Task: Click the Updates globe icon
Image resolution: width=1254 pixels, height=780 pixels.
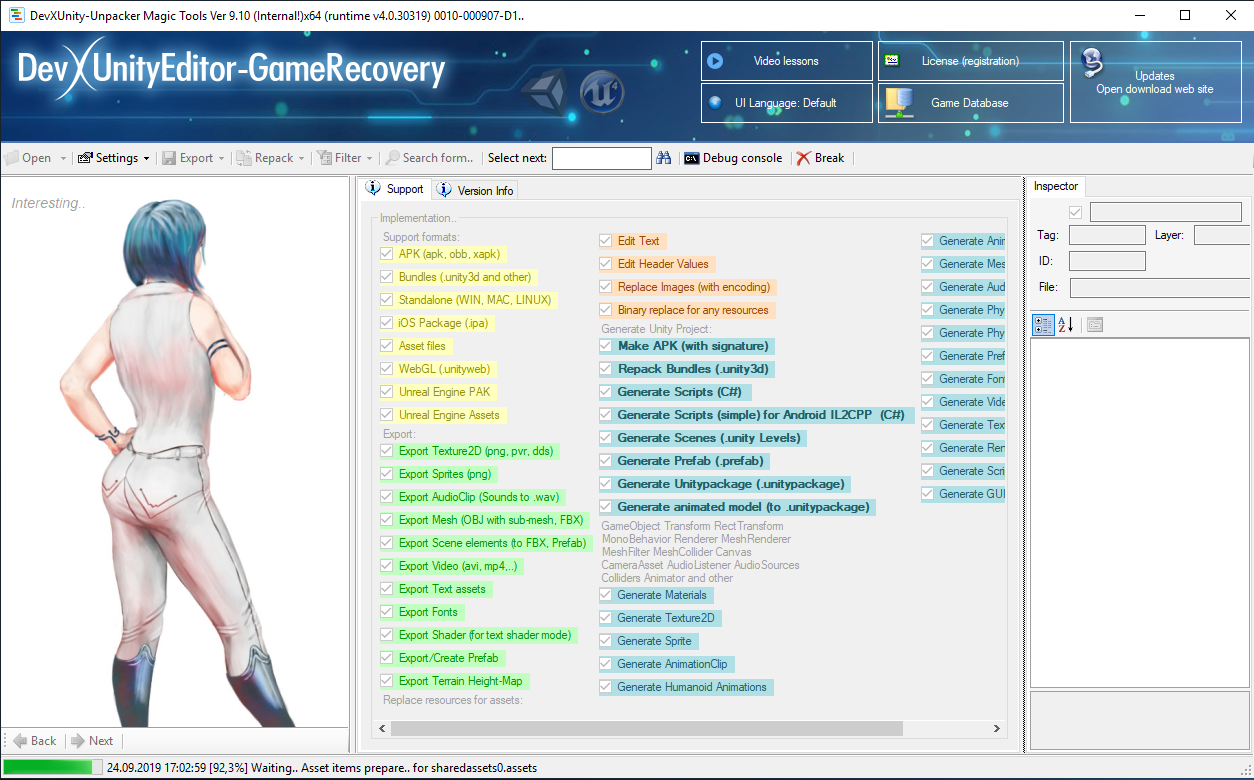Action: (x=1092, y=62)
